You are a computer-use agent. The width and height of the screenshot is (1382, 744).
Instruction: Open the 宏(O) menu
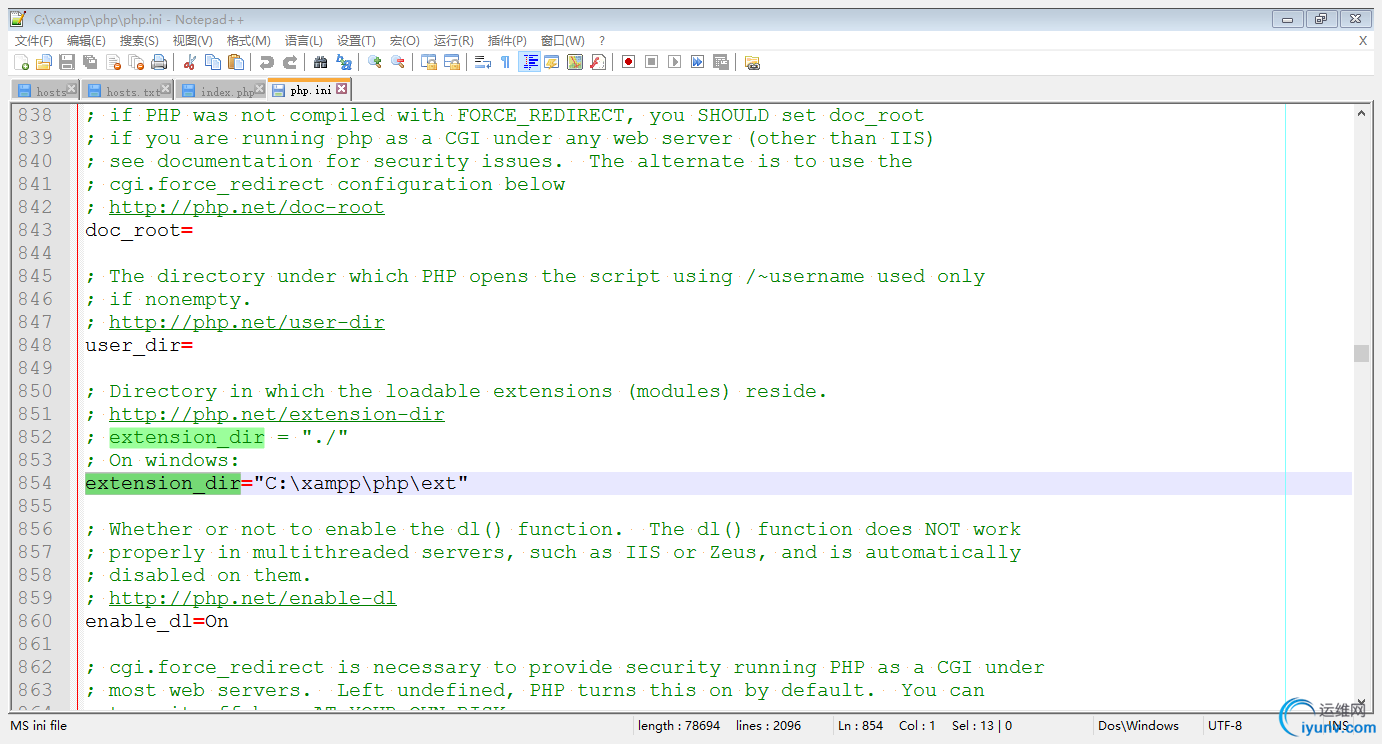[x=405, y=41]
